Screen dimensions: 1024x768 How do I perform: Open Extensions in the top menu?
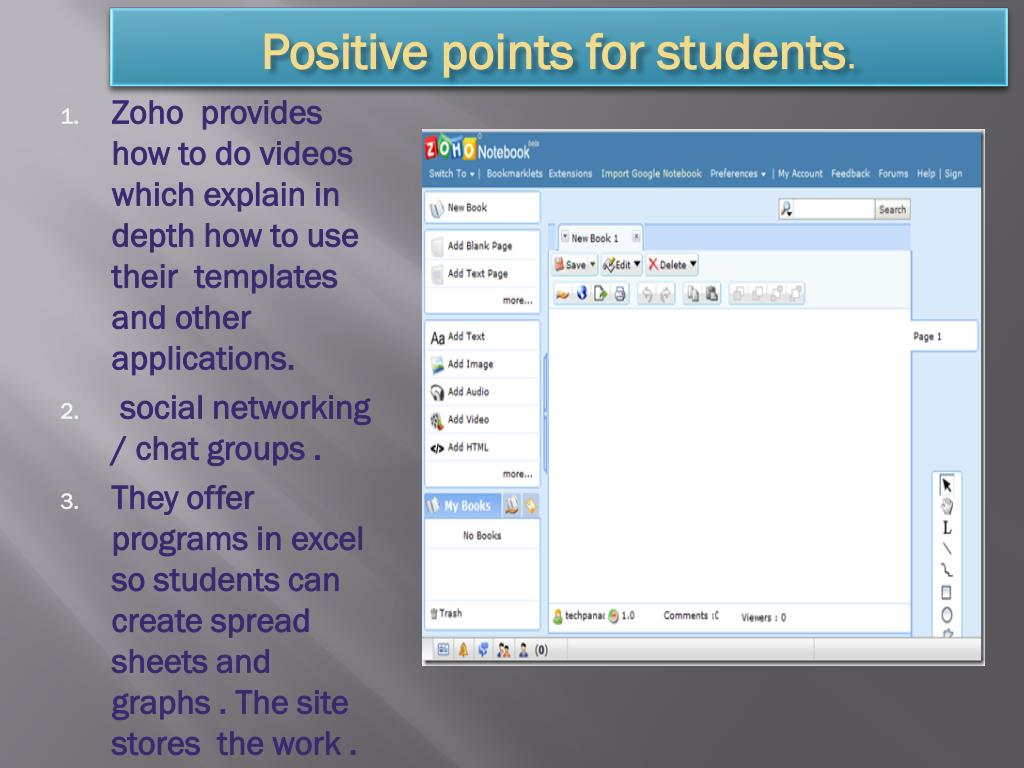coord(570,174)
